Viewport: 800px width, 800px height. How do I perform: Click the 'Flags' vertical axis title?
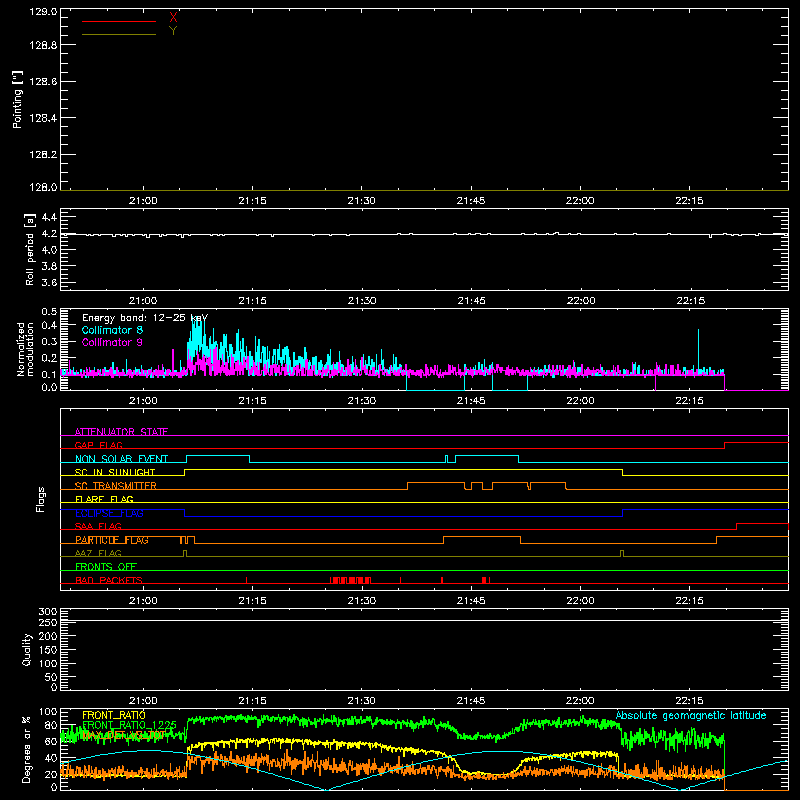[40, 499]
